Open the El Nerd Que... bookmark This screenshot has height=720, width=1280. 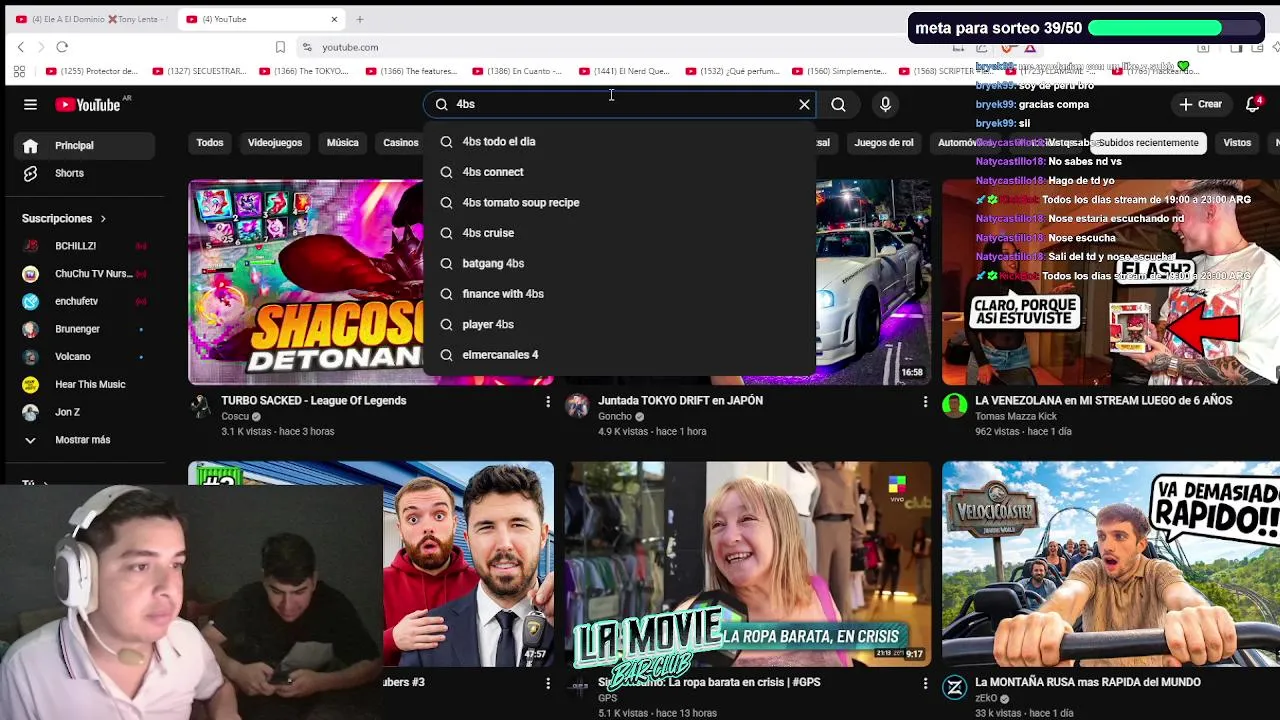(625, 71)
